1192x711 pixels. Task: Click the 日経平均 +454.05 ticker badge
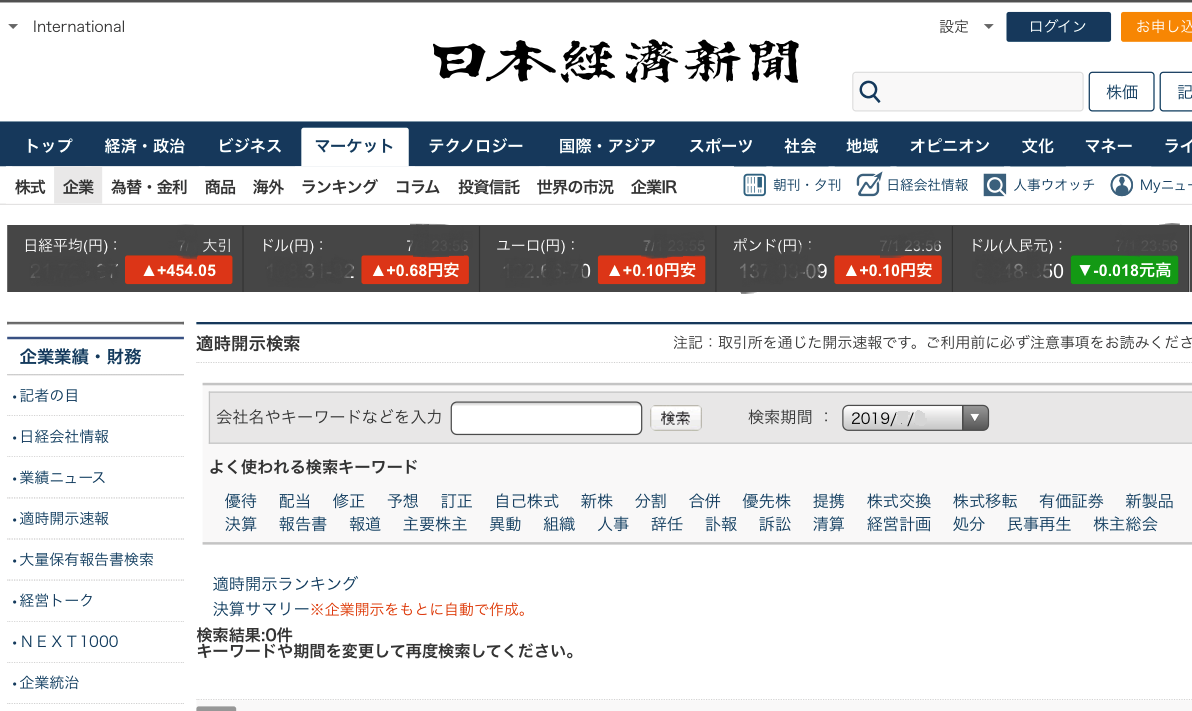tap(179, 270)
